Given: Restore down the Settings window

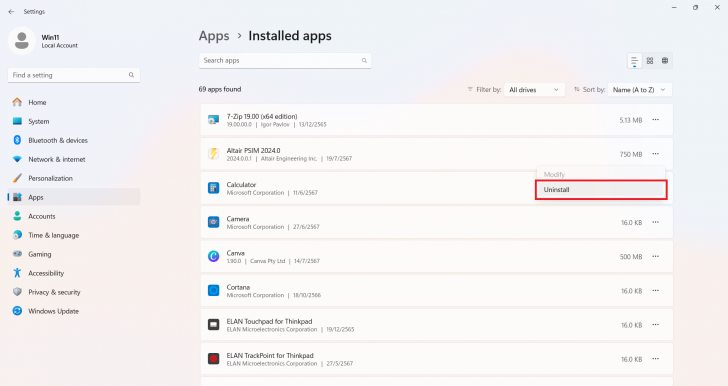Looking at the screenshot, I should pyautogui.click(x=696, y=7).
